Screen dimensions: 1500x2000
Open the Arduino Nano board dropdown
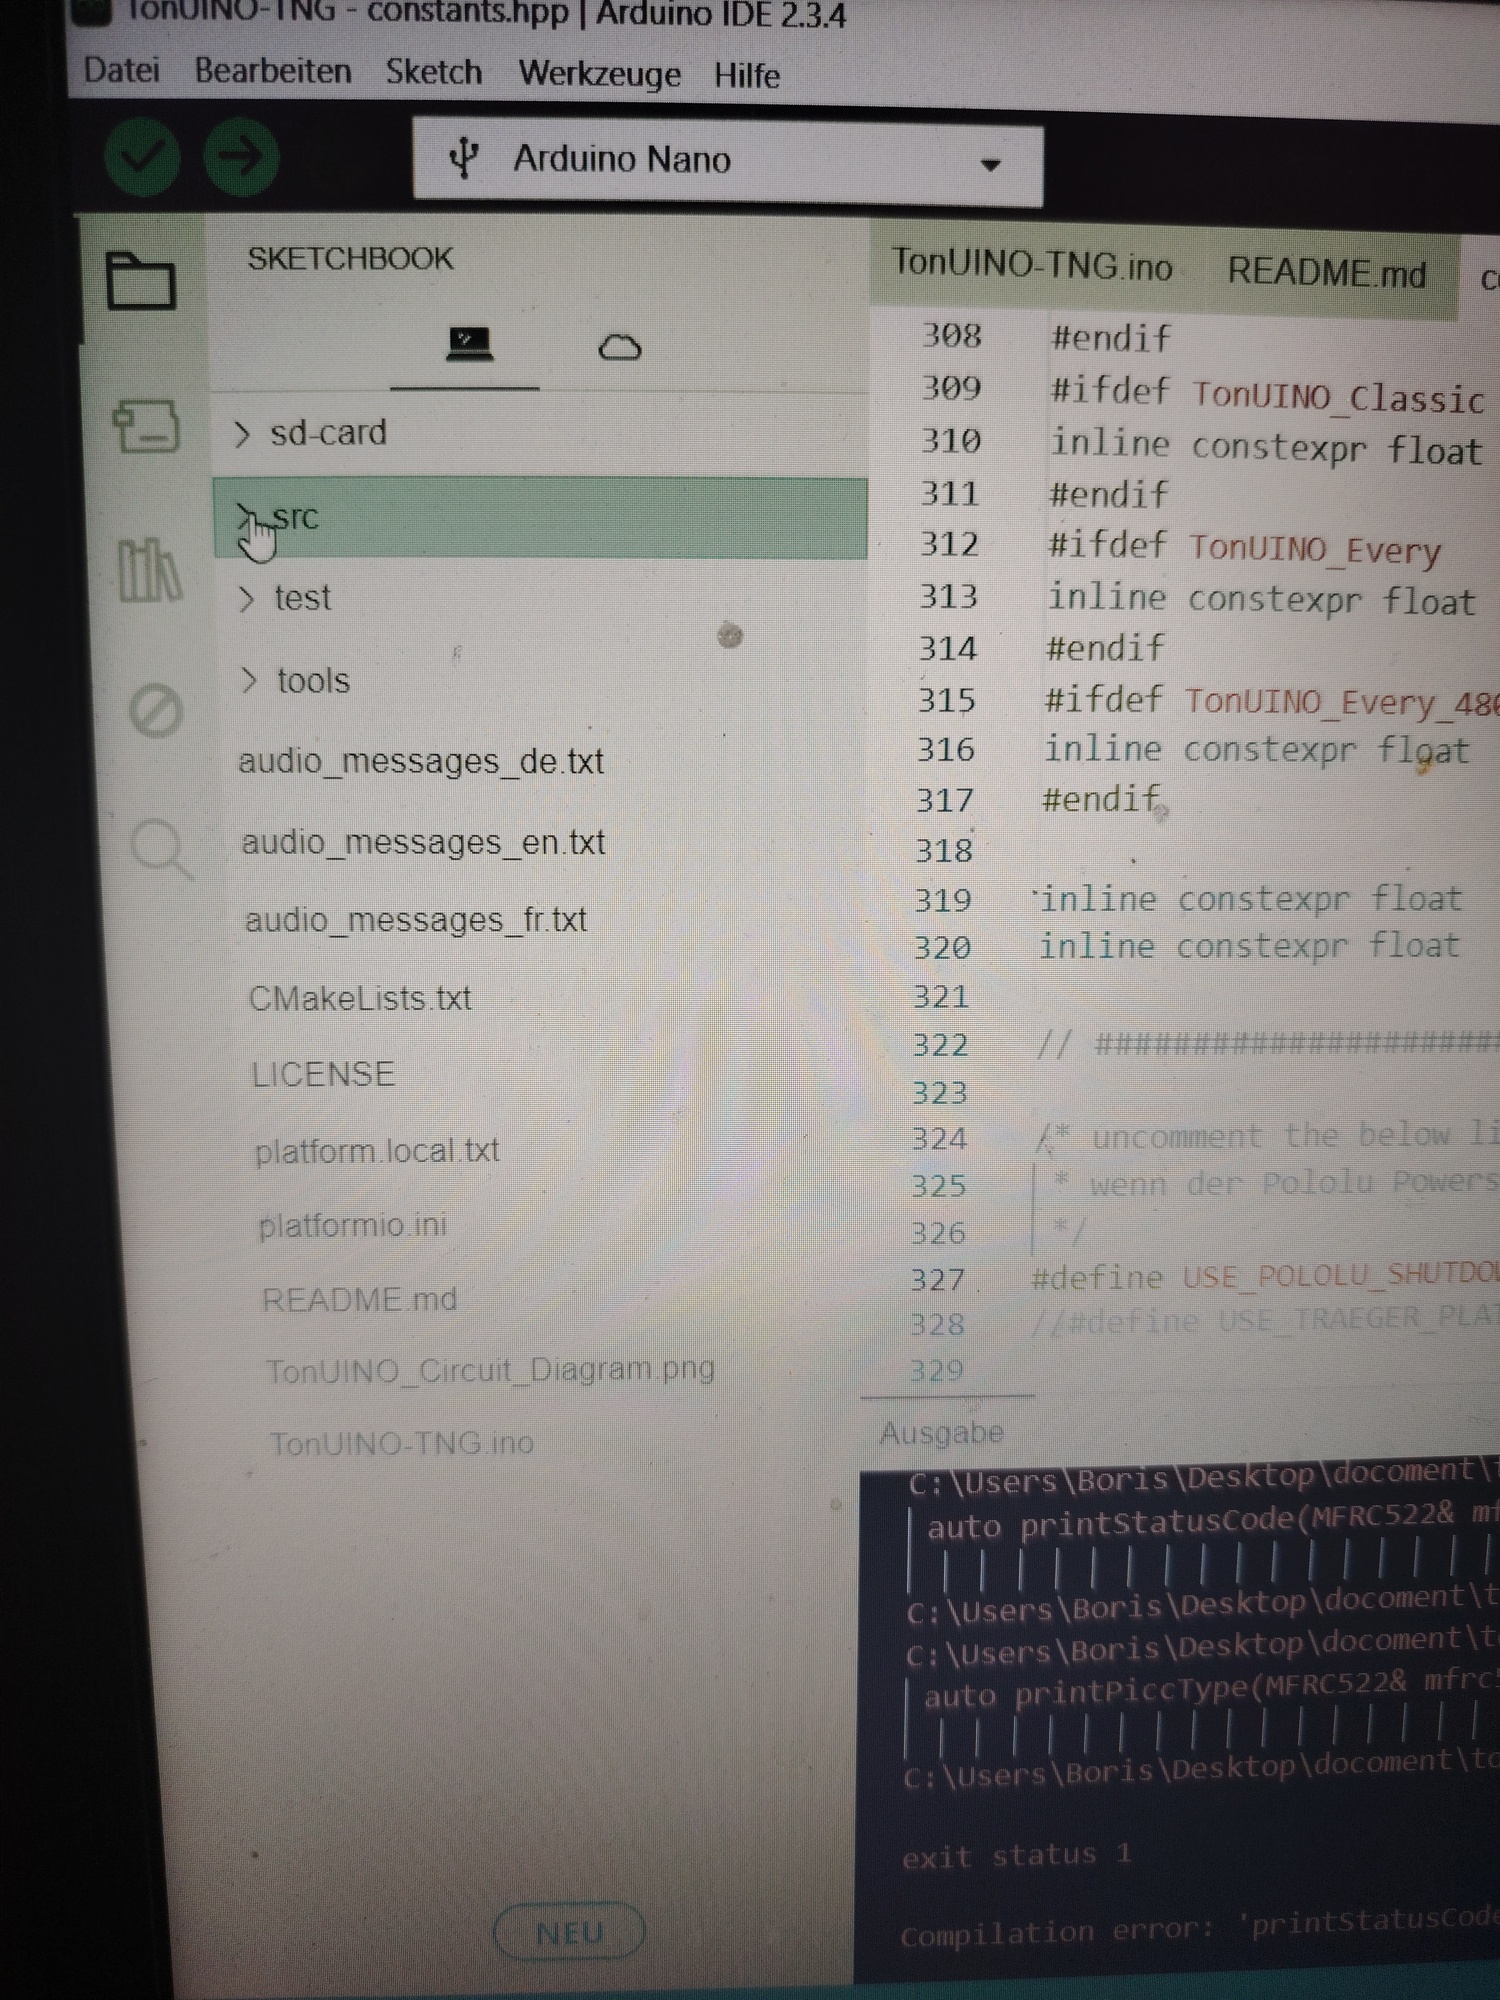(x=727, y=161)
